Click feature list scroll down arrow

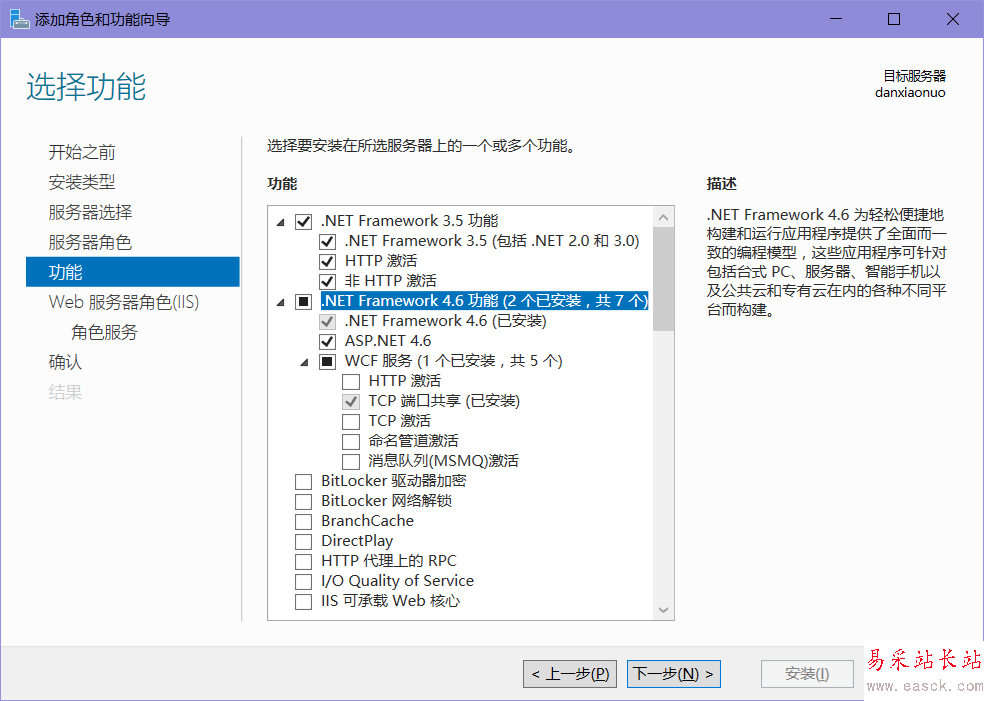(663, 610)
